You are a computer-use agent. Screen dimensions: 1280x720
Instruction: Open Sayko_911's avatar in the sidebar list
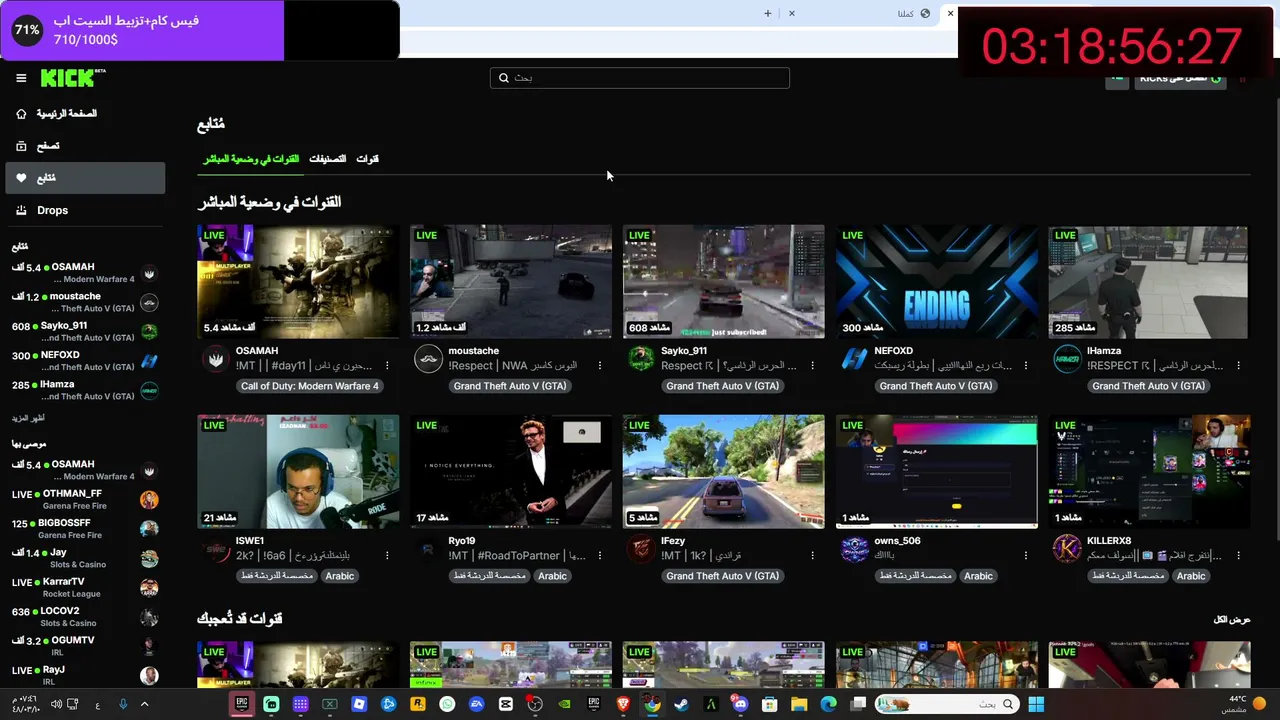click(x=149, y=332)
